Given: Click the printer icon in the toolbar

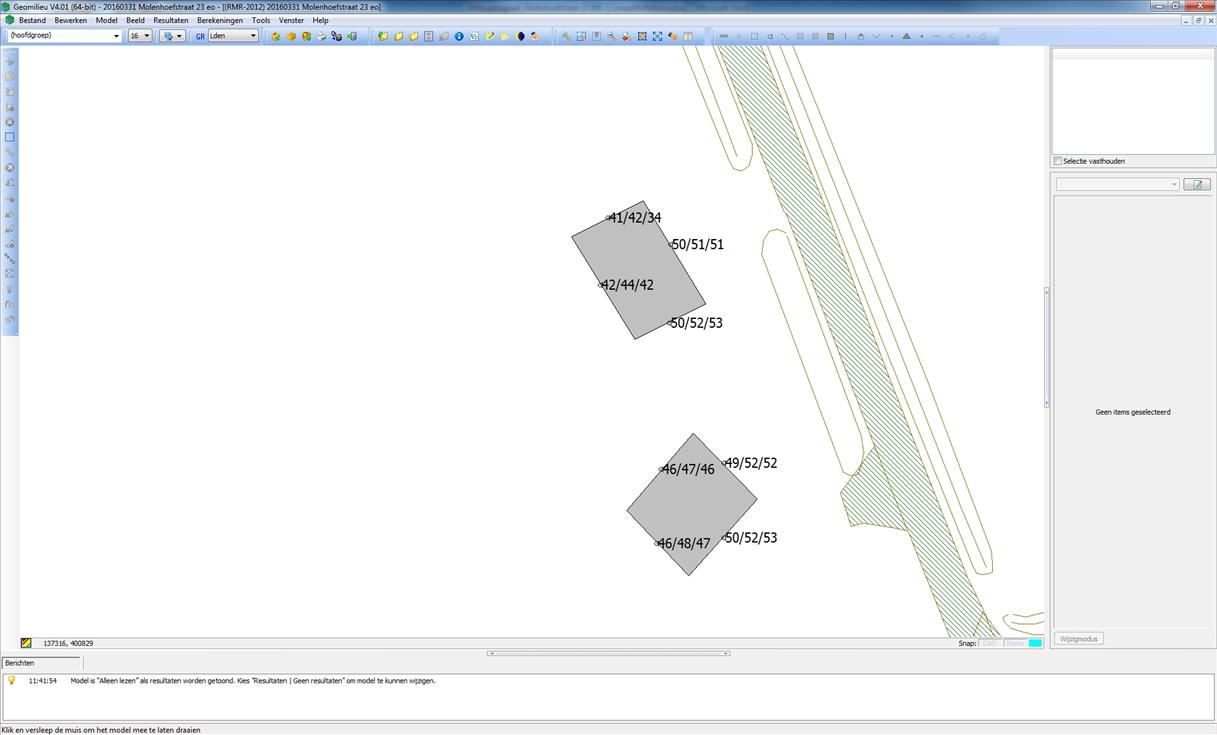Looking at the screenshot, I should pyautogui.click(x=321, y=36).
